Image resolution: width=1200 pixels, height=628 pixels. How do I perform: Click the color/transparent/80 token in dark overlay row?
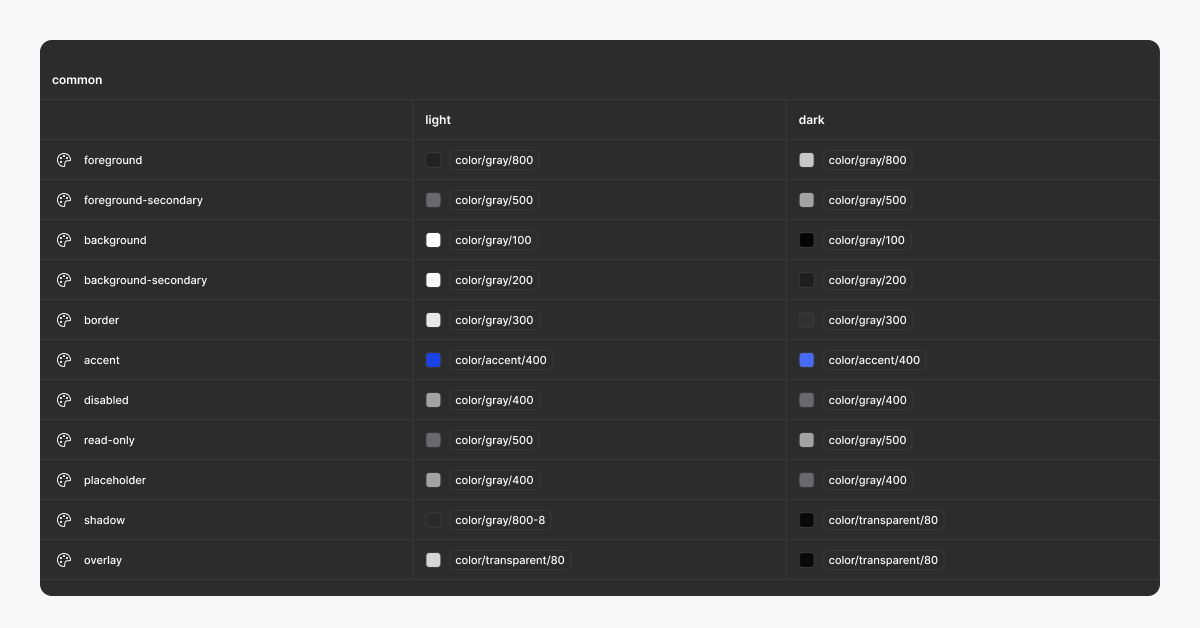883,560
